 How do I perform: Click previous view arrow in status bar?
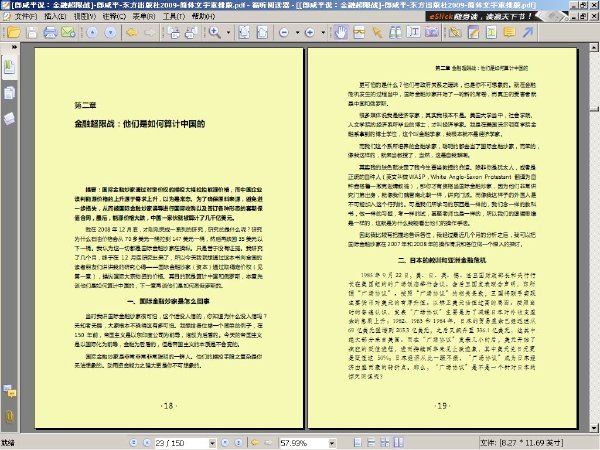255,443
